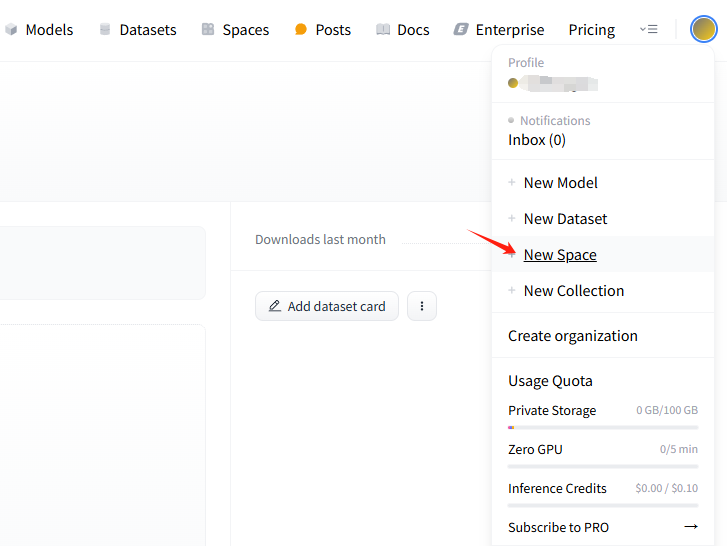
Task: Click the Models cube icon
Action: (11, 30)
